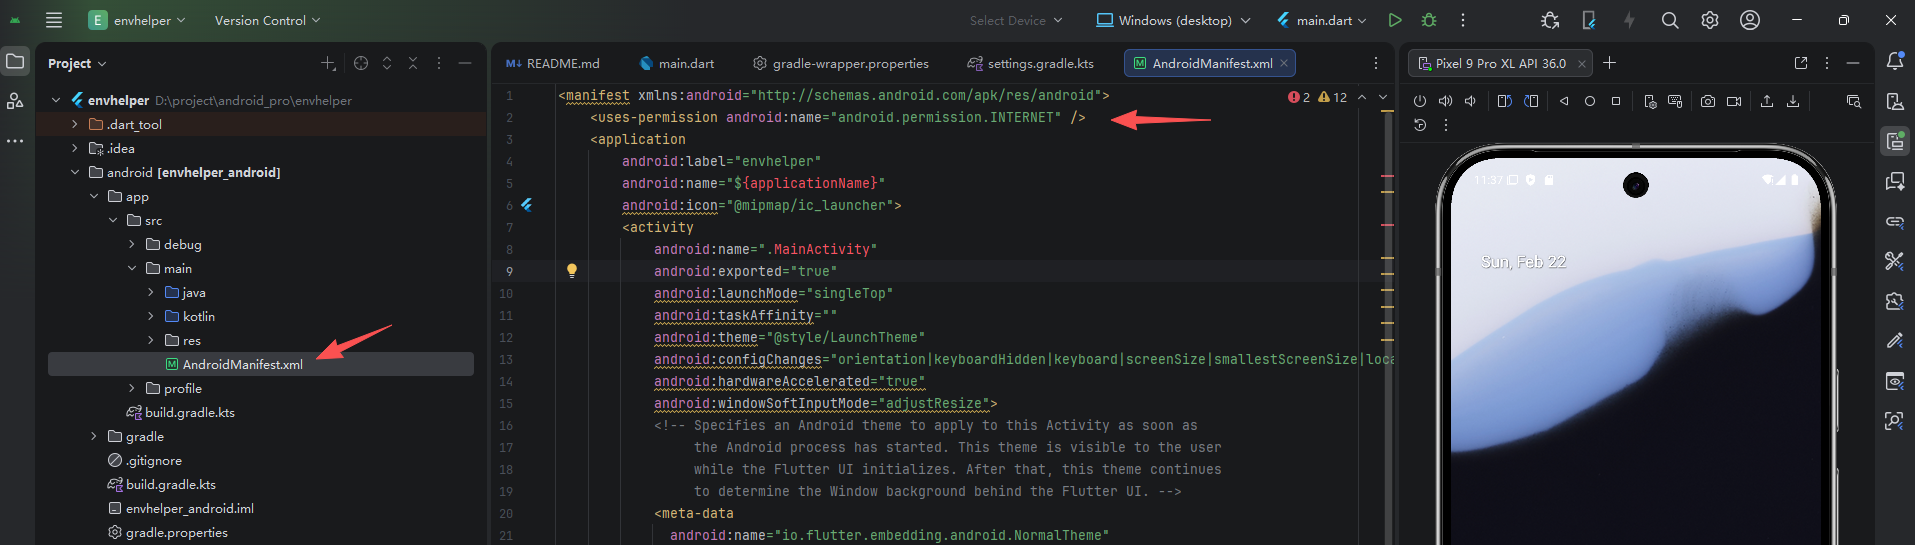Tap emulator Home circle button
1915x545 pixels.
coord(1590,101)
